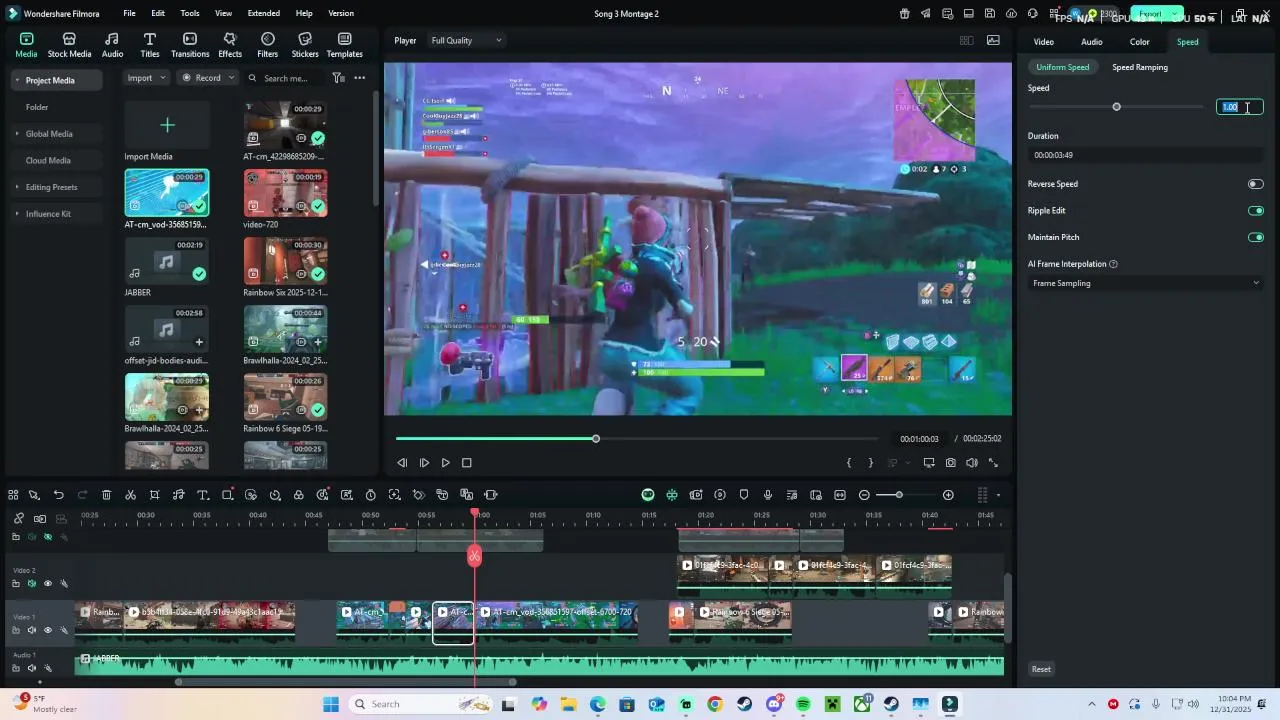This screenshot has width=1280, height=720.
Task: Click the Reset button in speed panel
Action: click(x=1042, y=669)
